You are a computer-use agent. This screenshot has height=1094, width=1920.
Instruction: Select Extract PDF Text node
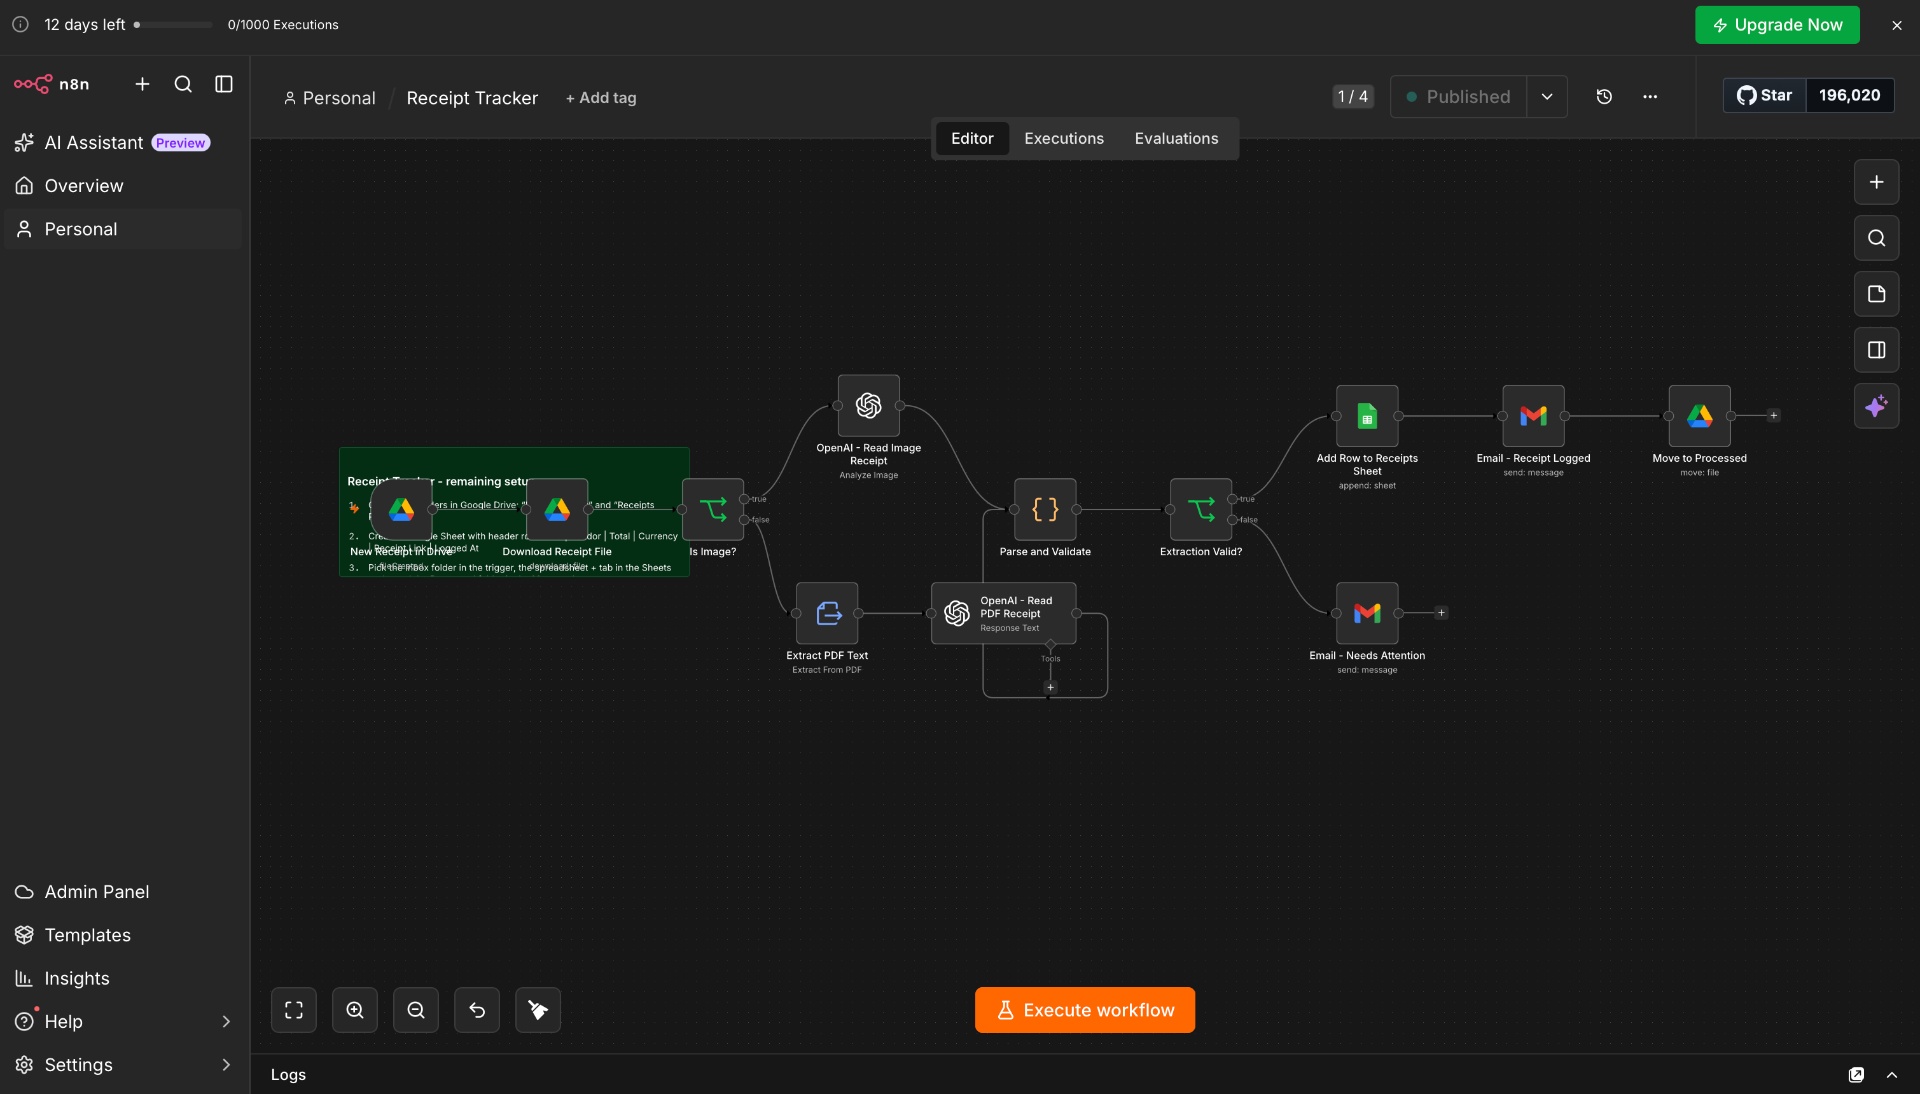click(827, 613)
